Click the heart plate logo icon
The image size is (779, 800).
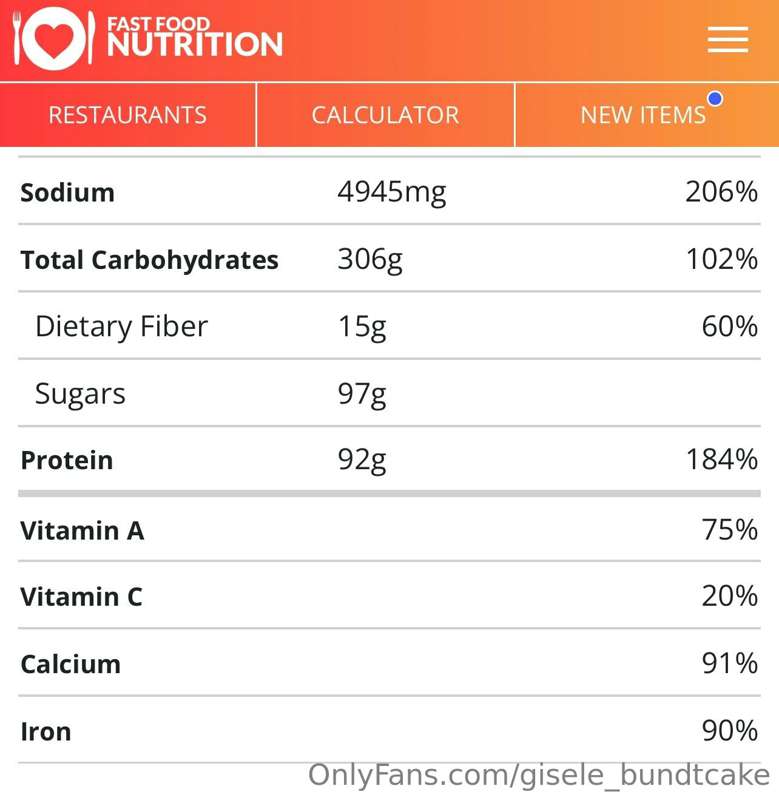(54, 38)
